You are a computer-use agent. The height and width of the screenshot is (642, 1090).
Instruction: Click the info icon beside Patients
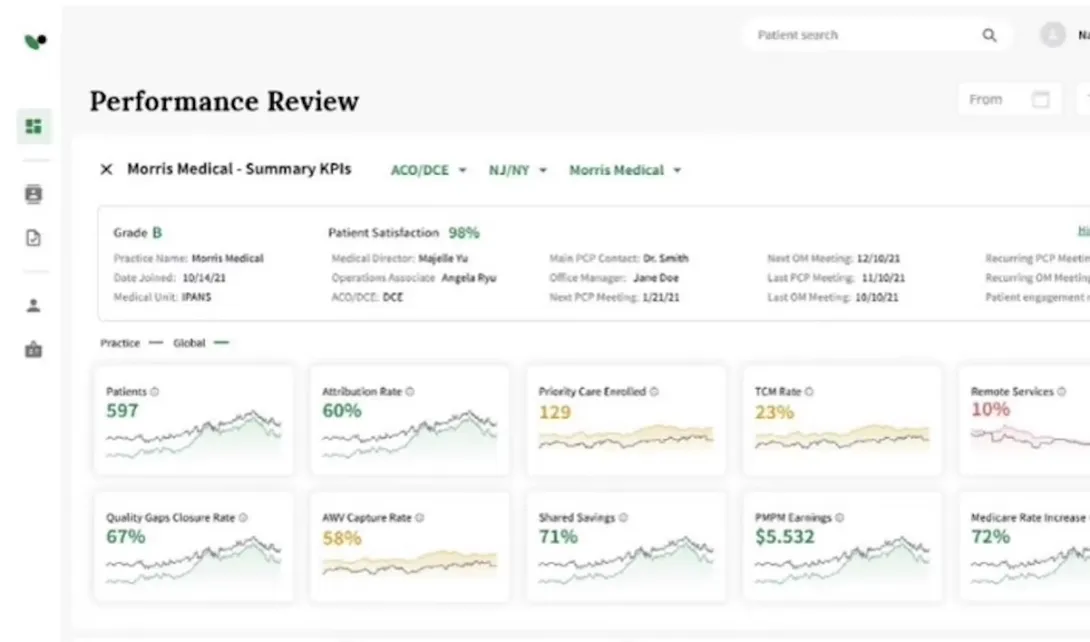(154, 392)
